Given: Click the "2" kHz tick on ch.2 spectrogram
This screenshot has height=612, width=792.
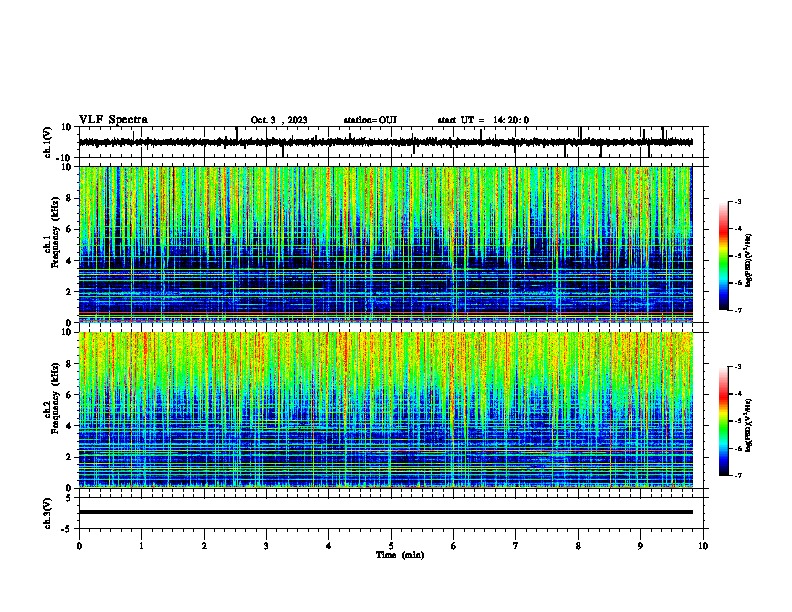Looking at the screenshot, I should tap(70, 457).
